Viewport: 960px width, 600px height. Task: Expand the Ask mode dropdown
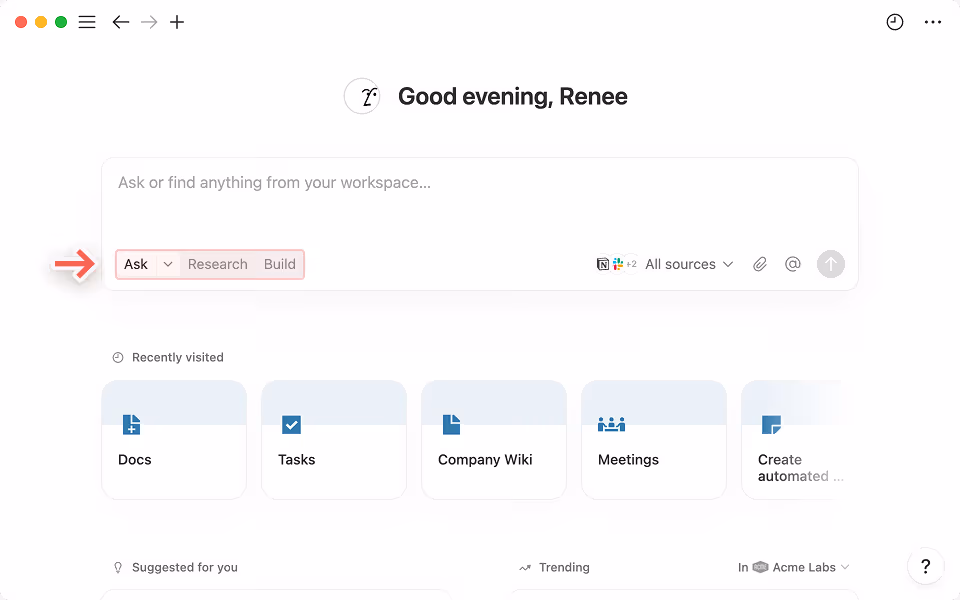pos(166,264)
